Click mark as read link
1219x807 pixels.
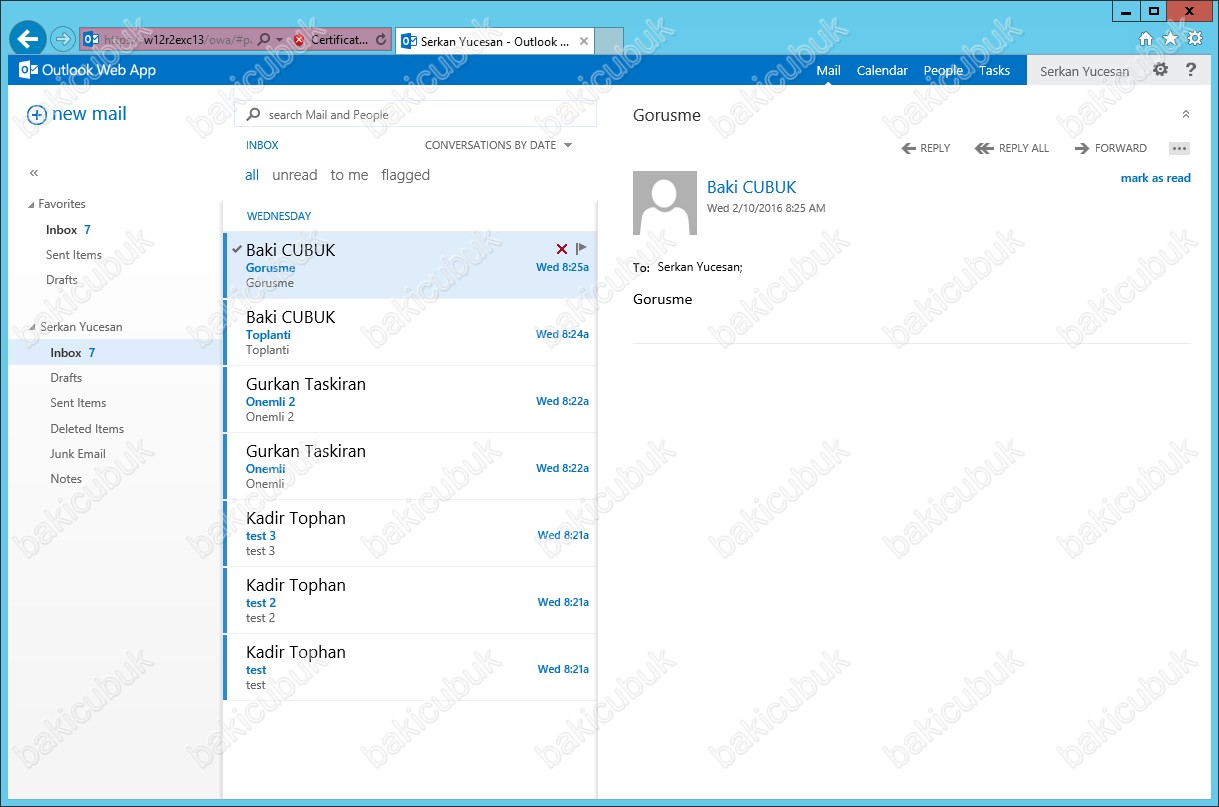pyautogui.click(x=1155, y=178)
